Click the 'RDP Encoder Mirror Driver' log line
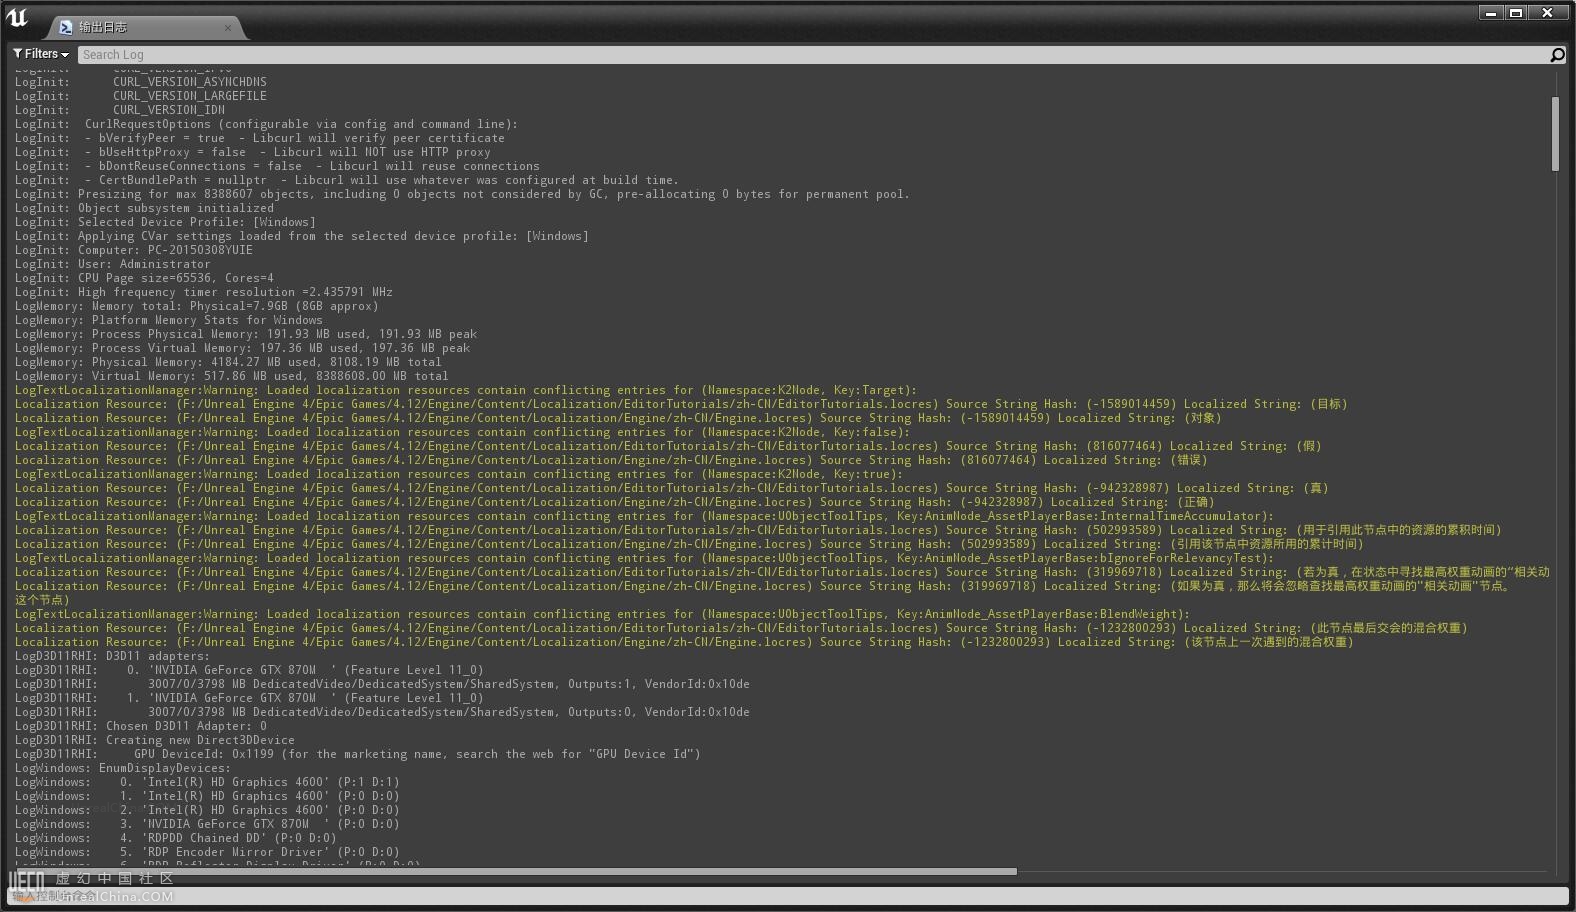The height and width of the screenshot is (912, 1576). (x=270, y=852)
